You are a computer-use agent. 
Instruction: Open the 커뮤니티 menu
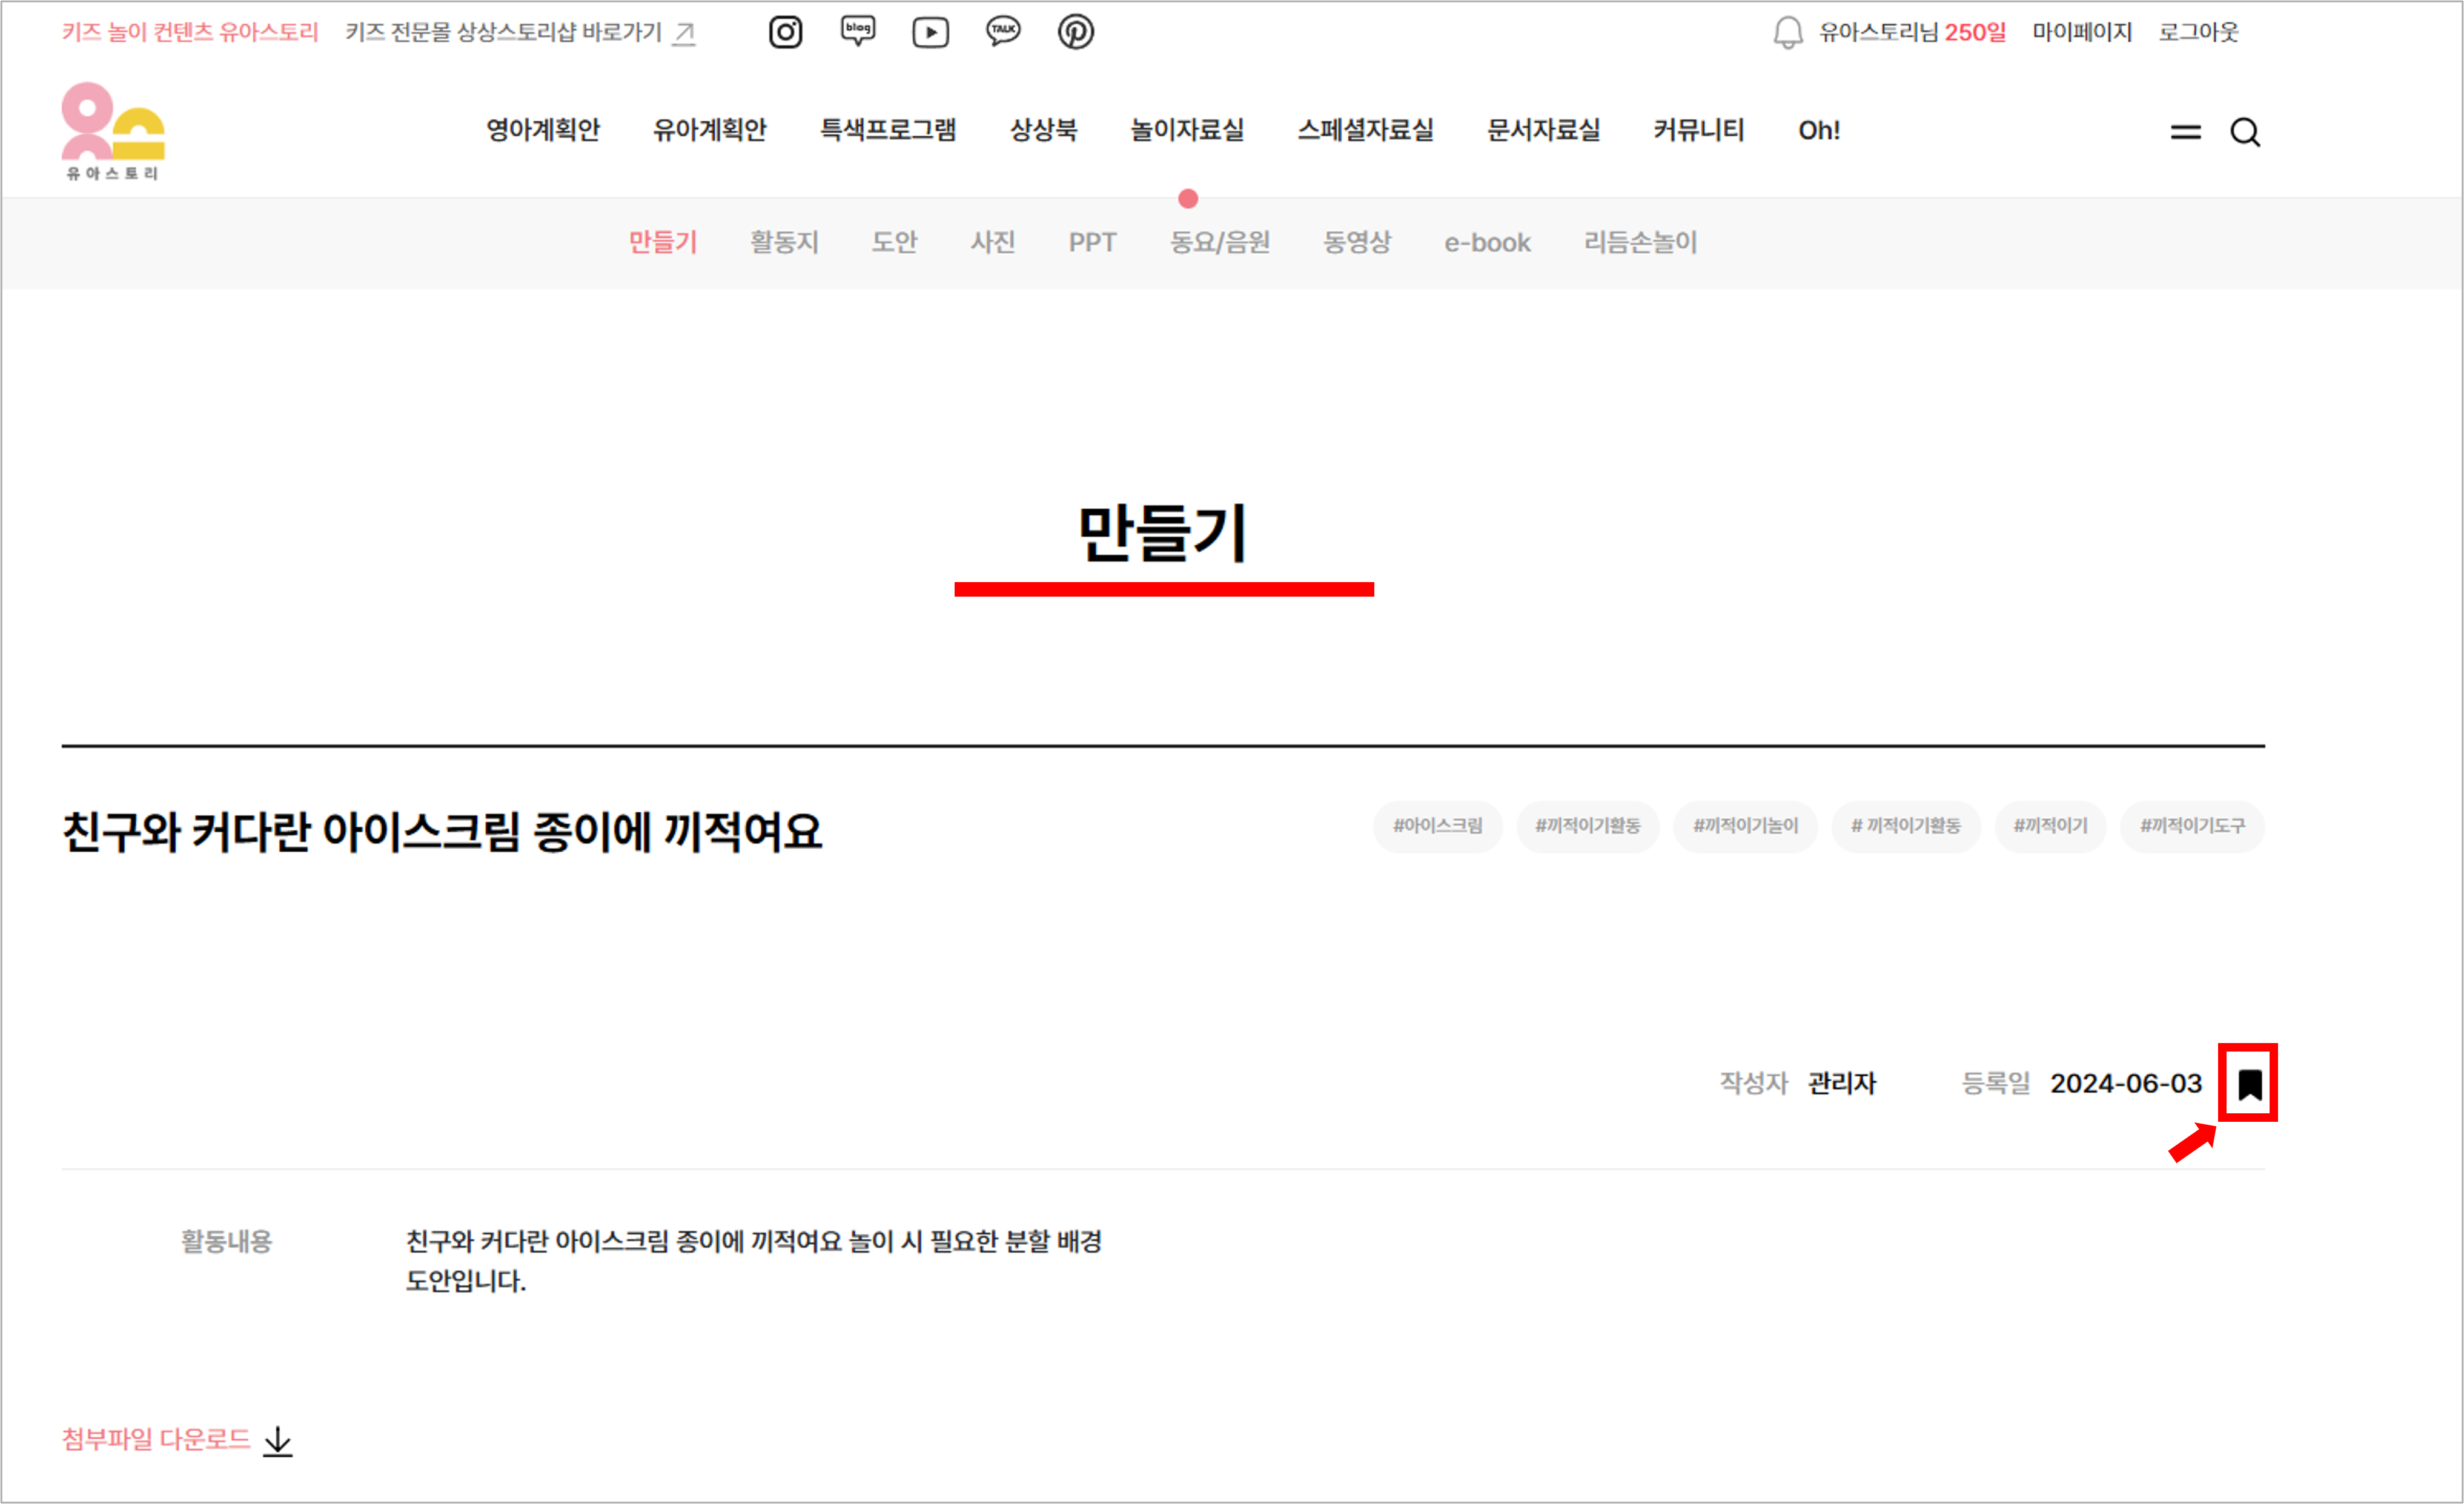pos(1698,130)
